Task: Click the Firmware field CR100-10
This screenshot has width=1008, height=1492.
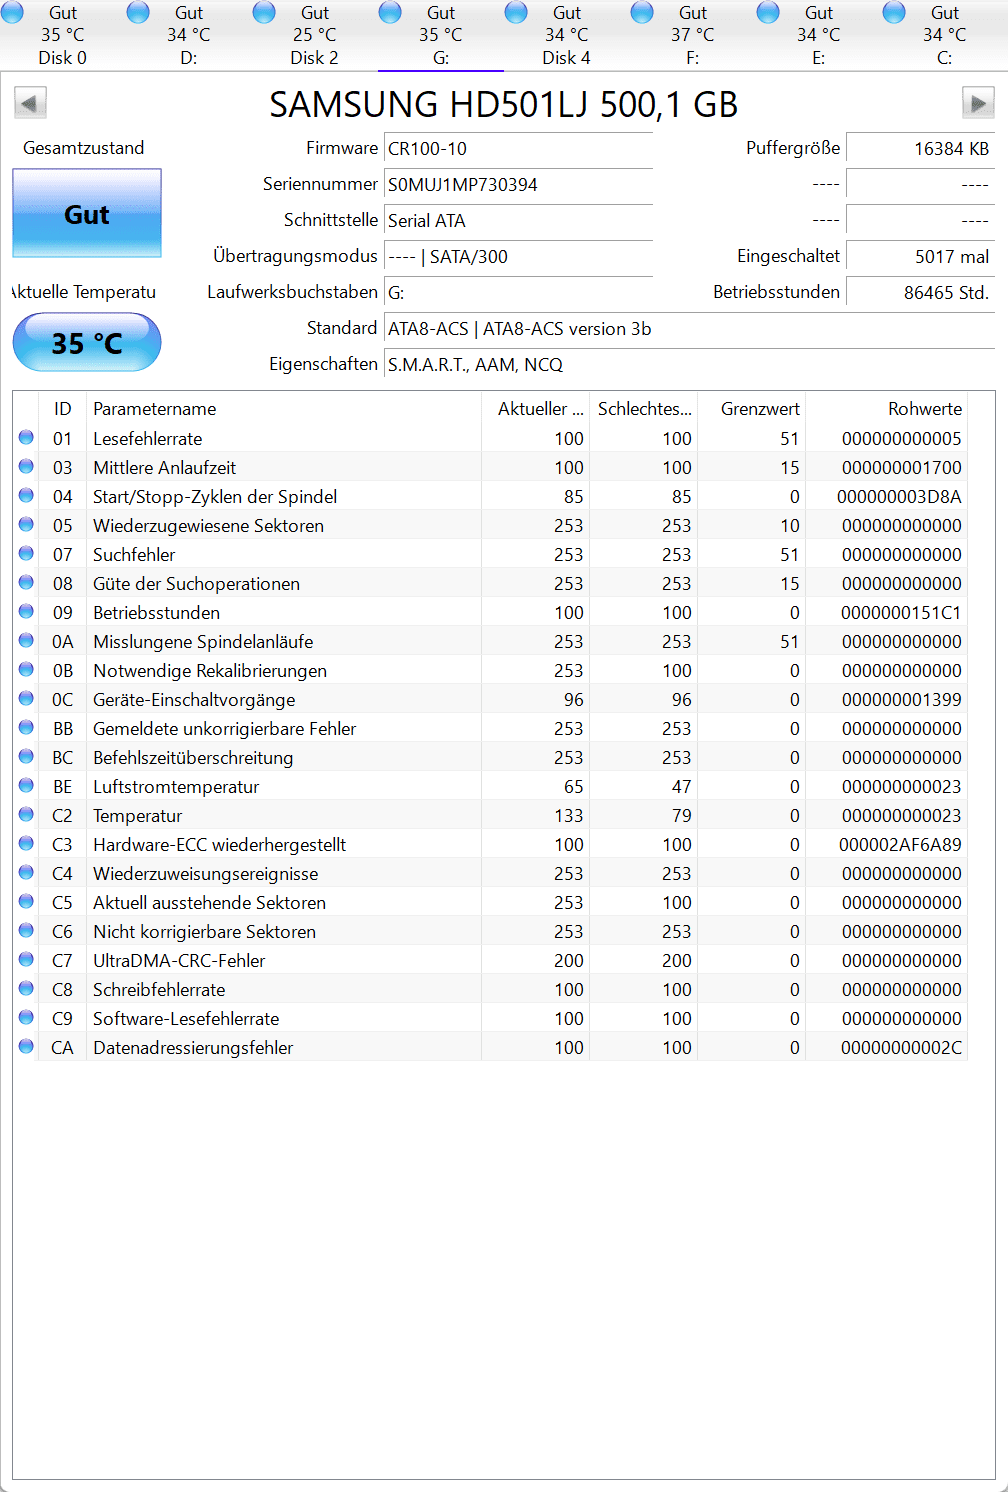Action: pyautogui.click(x=518, y=149)
